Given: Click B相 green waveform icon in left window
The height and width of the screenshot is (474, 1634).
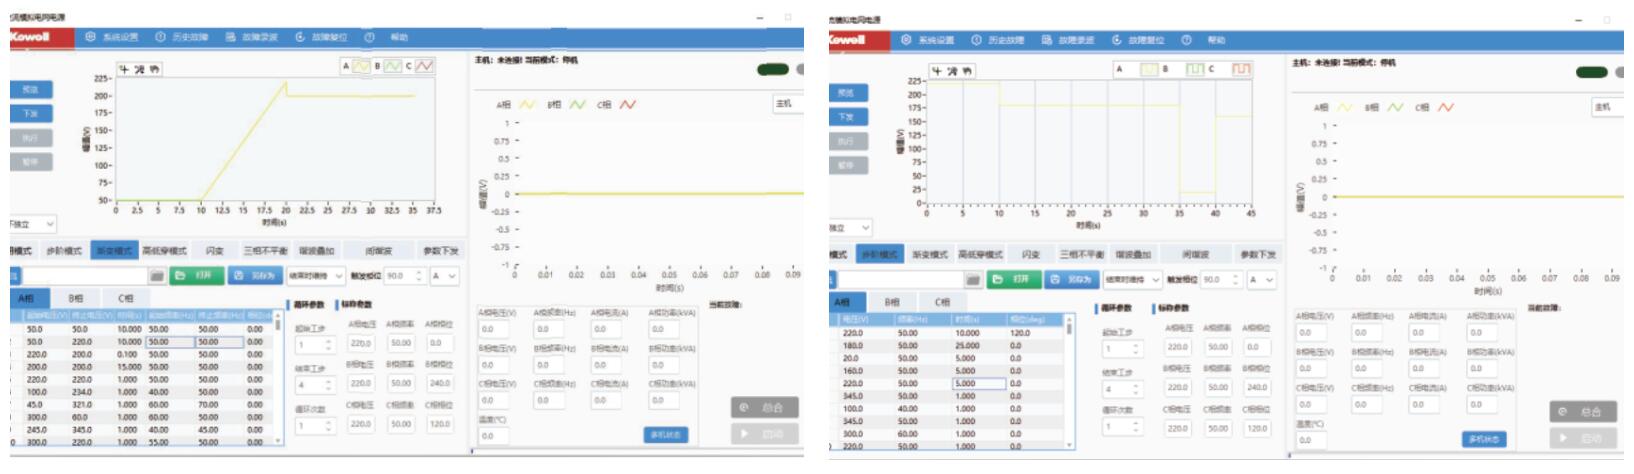Looking at the screenshot, I should coord(577,104).
